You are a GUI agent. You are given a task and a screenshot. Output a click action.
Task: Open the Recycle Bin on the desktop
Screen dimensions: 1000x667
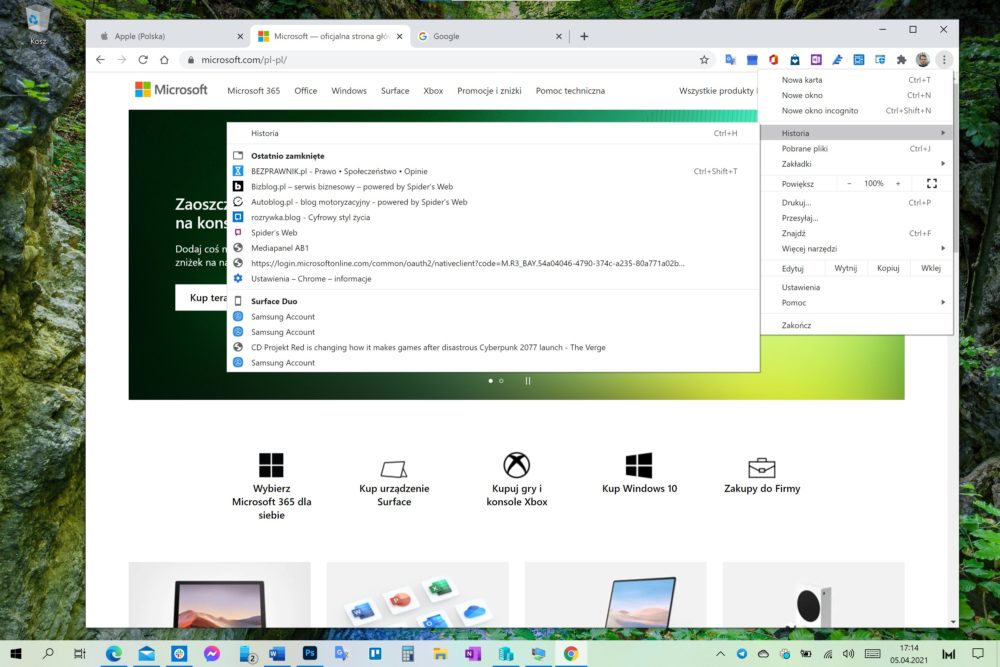pos(38,24)
